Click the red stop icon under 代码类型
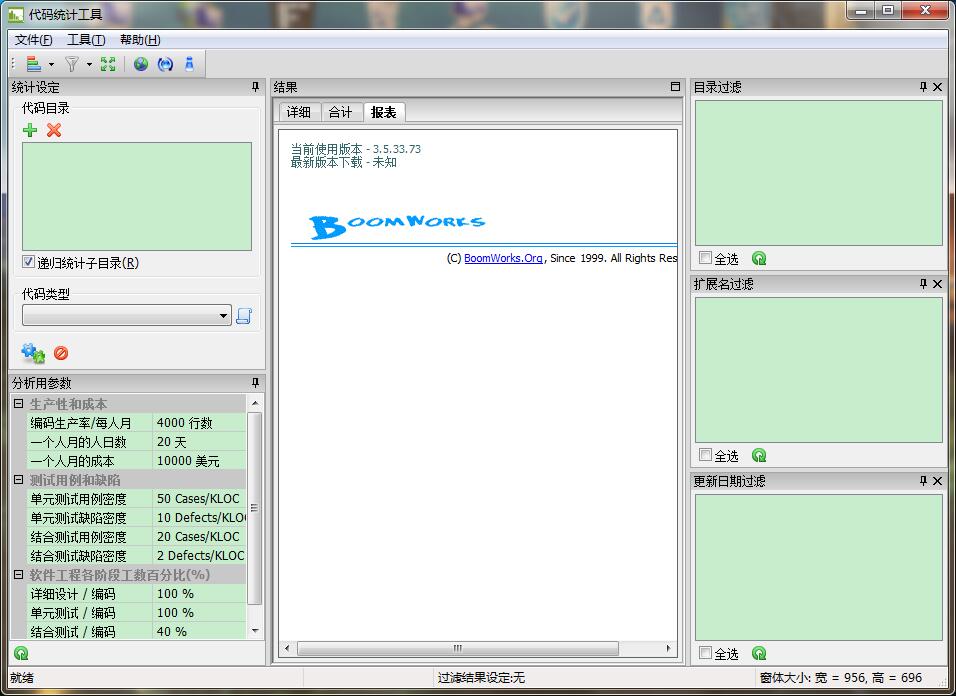Image resolution: width=956 pixels, height=696 pixels. pyautogui.click(x=61, y=353)
